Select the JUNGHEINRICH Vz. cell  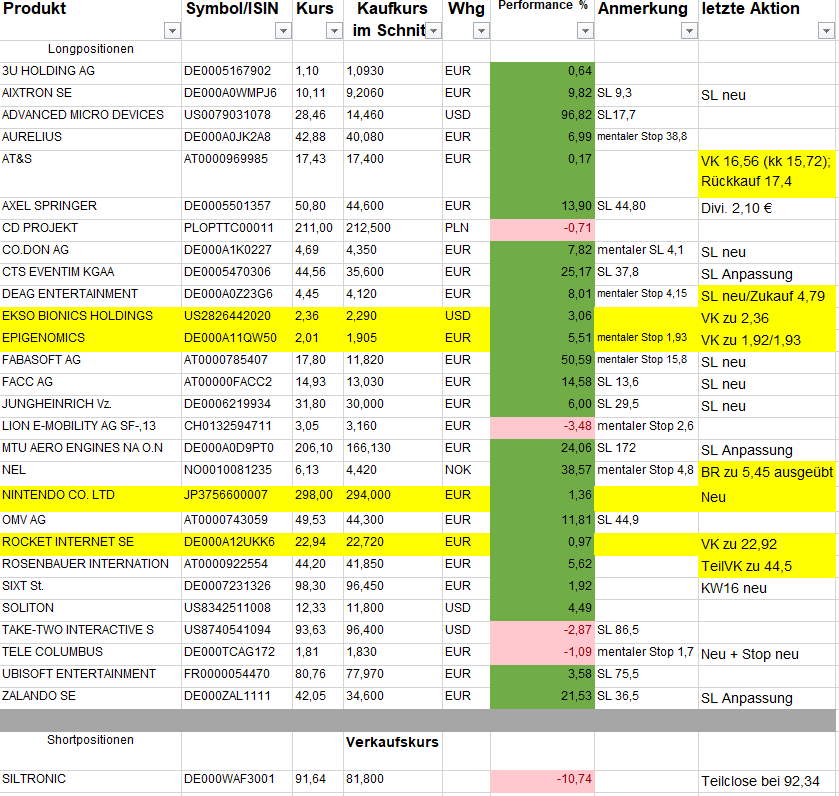pyautogui.click(x=90, y=406)
